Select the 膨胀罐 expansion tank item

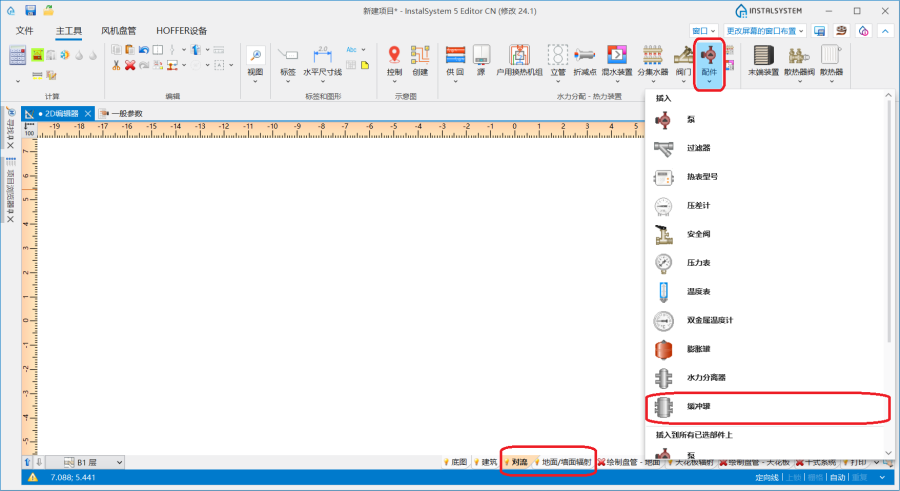pyautogui.click(x=697, y=349)
